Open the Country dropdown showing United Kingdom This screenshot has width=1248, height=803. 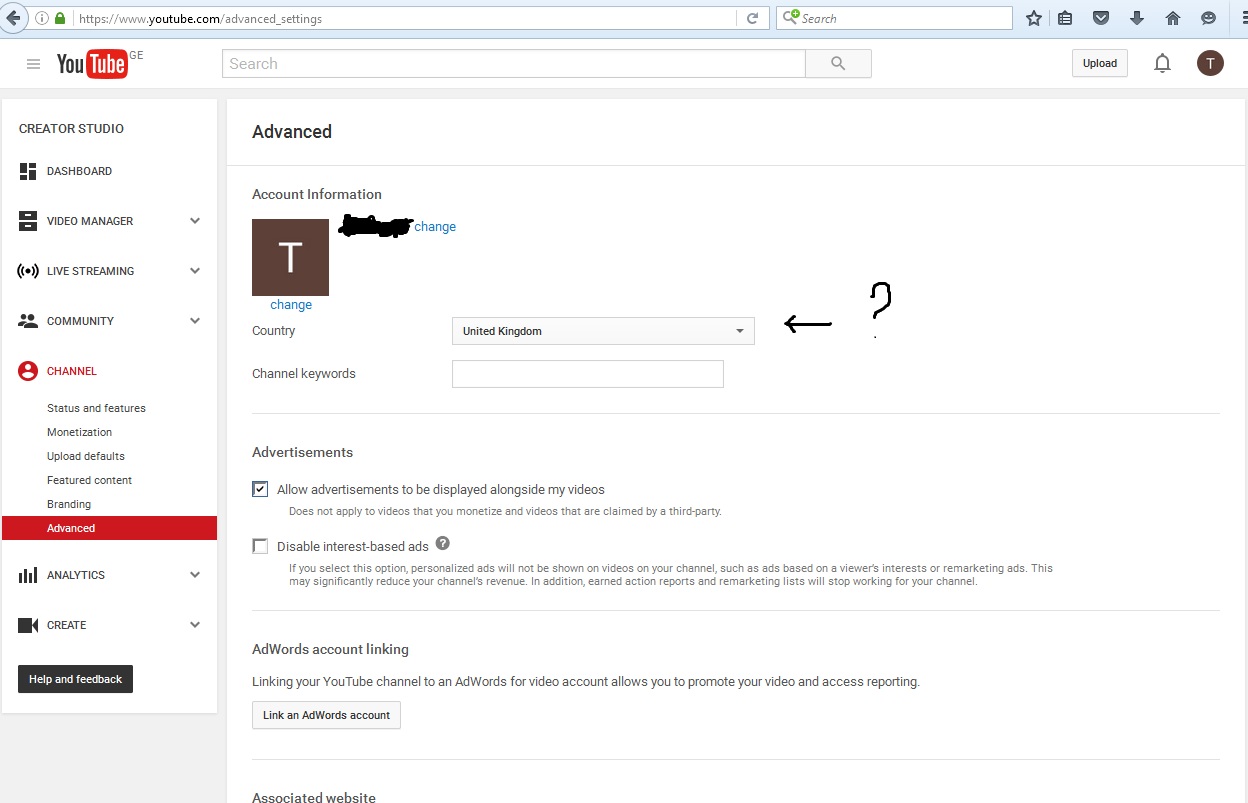pyautogui.click(x=603, y=331)
